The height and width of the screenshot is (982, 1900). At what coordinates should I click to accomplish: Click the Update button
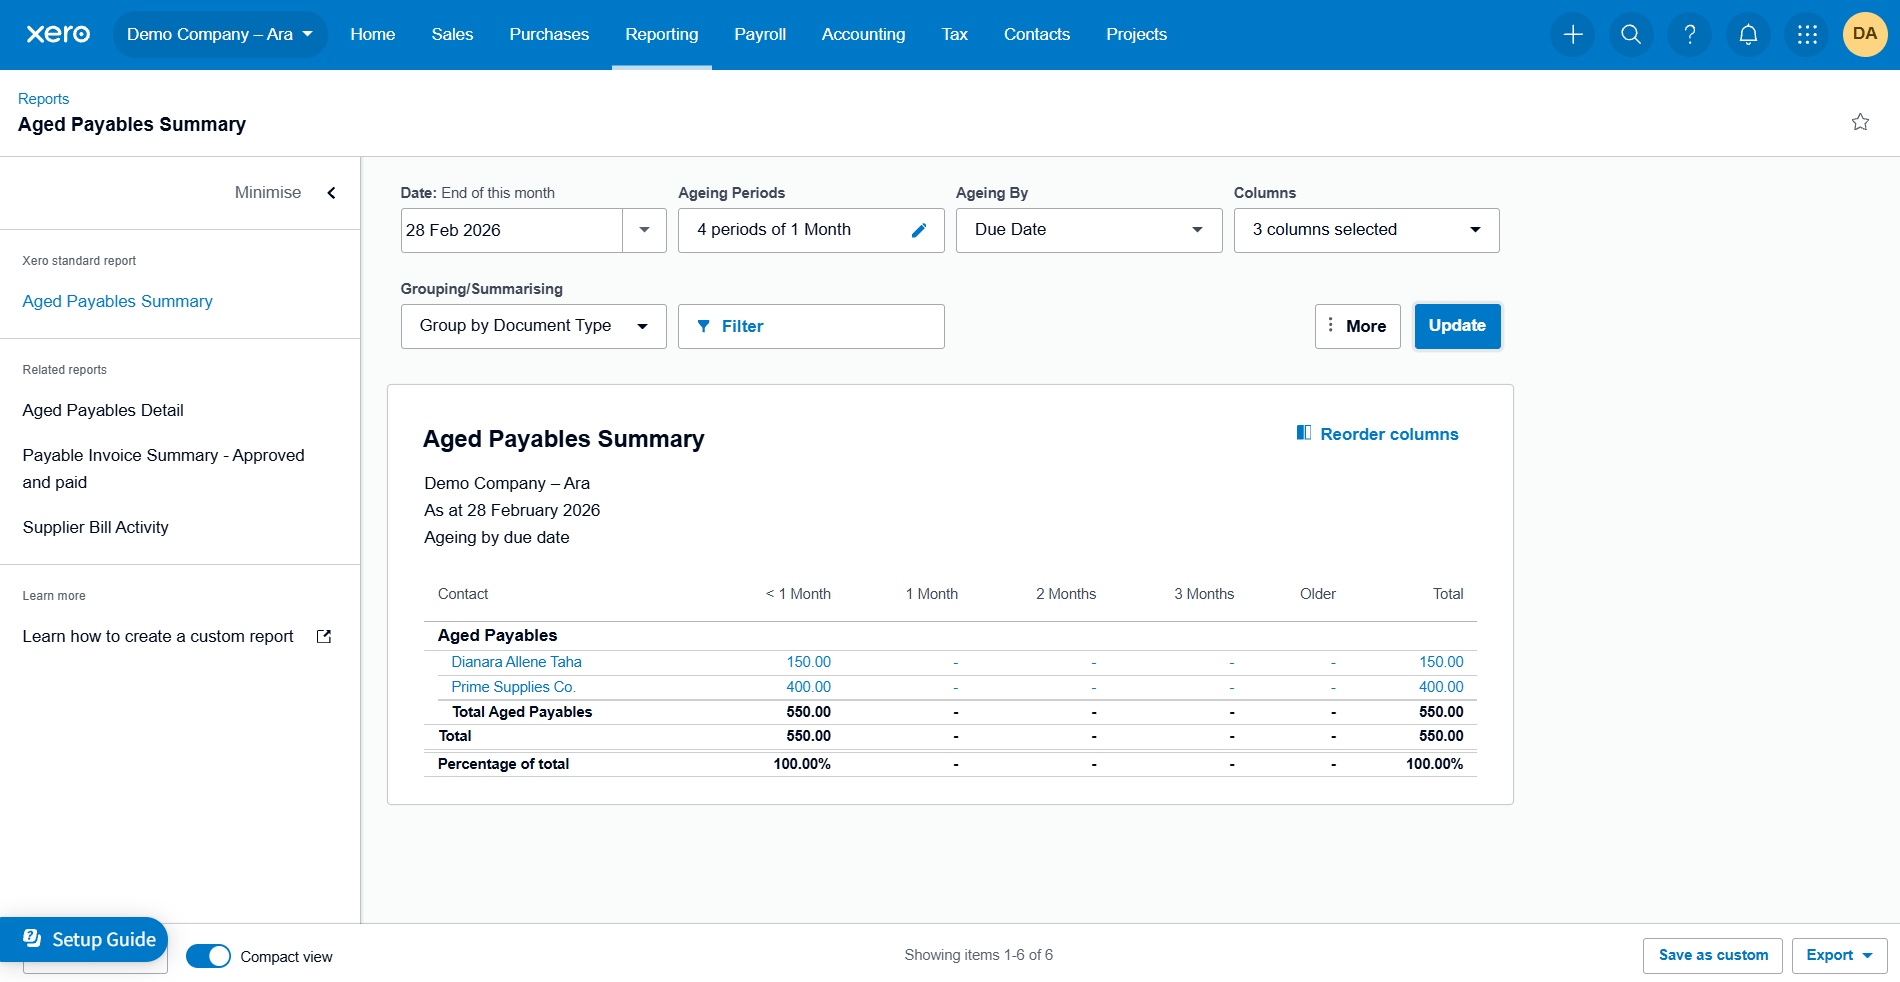tap(1457, 326)
